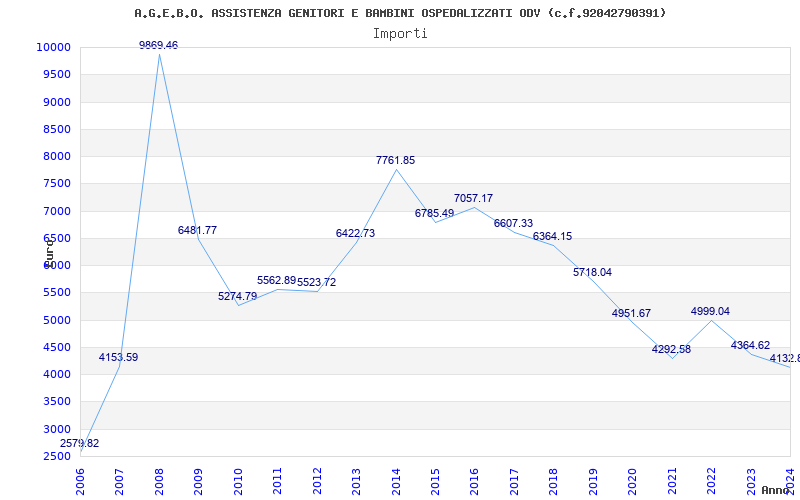Screen dimensions: 800x500
Task: Click y-axis tick label 9500
Action: 57,74
